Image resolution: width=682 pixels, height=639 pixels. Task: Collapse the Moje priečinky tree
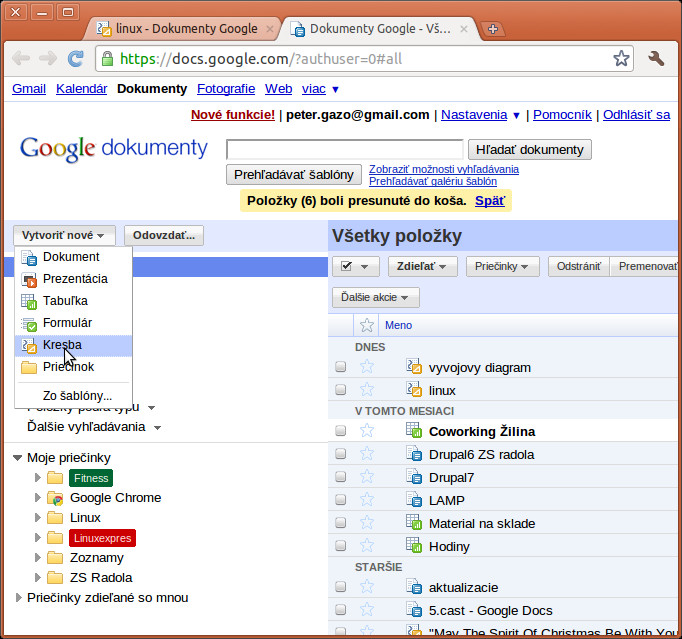(17, 458)
